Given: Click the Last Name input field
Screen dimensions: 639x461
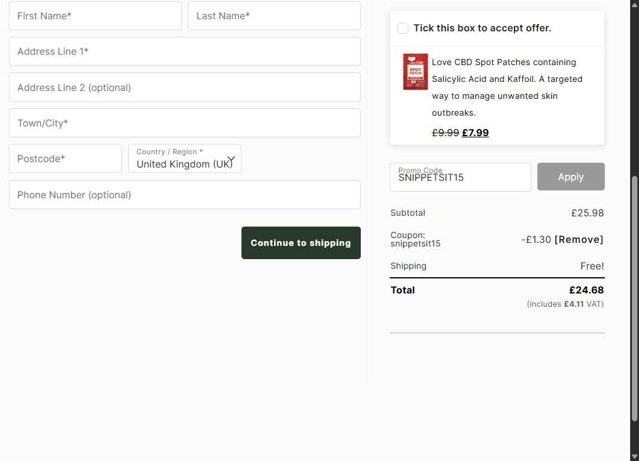Looking at the screenshot, I should tap(274, 15).
